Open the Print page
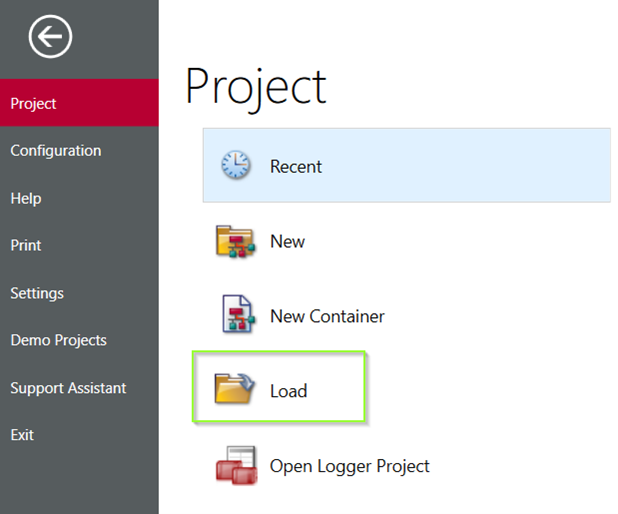Viewport: 618px width, 514px height. coord(26,245)
